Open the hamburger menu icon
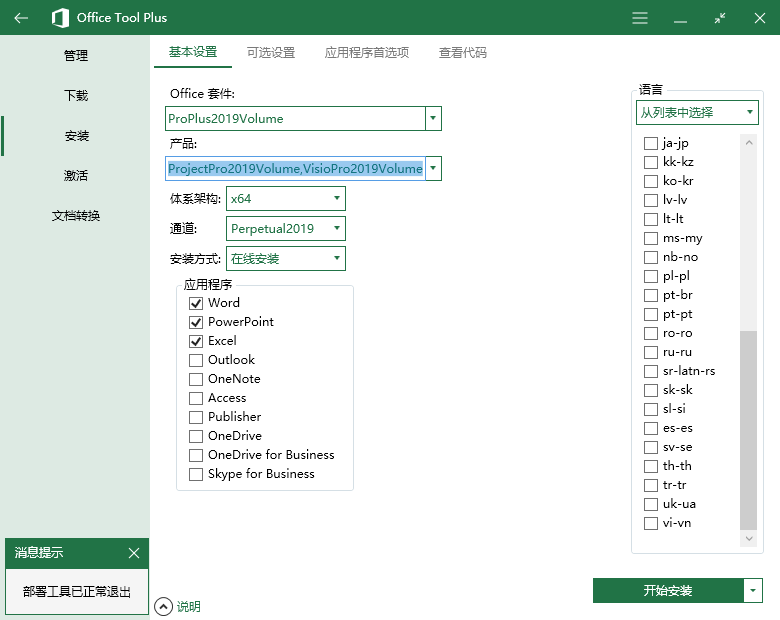Viewport: 780px width, 620px height. coord(640,18)
